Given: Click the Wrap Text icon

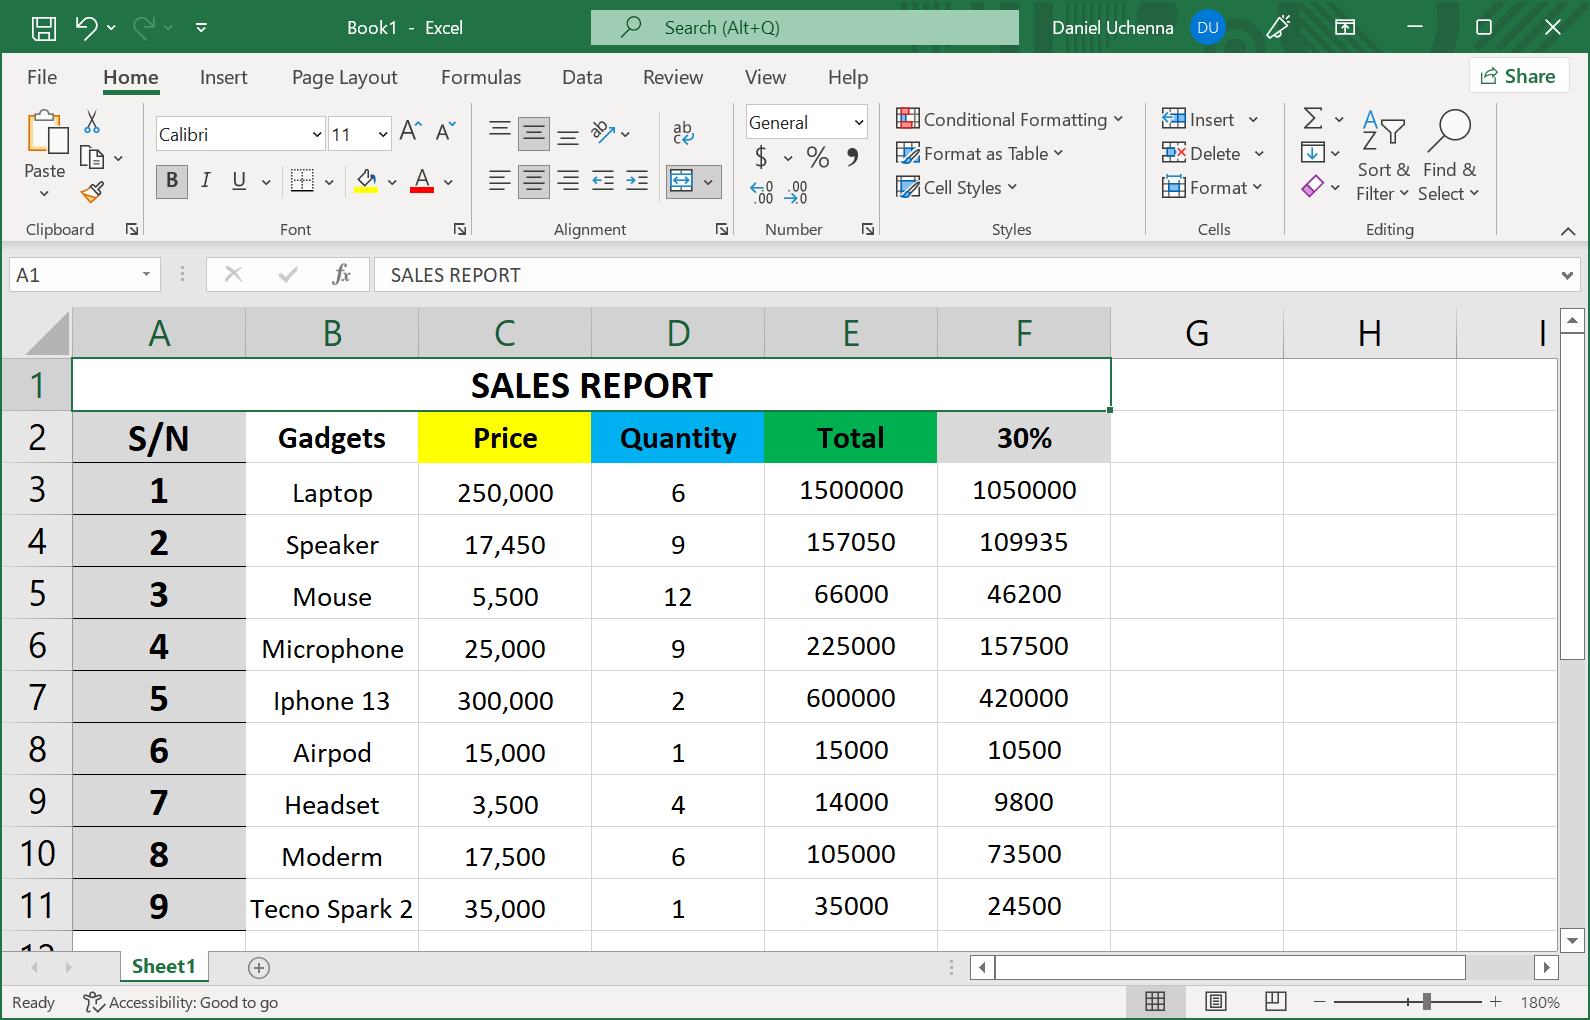Looking at the screenshot, I should pyautogui.click(x=683, y=132).
